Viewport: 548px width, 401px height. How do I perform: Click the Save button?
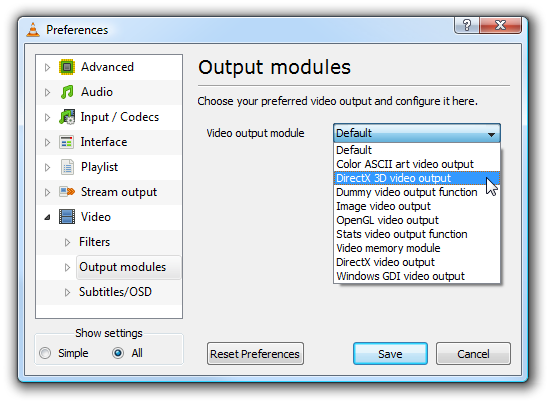tap(390, 354)
